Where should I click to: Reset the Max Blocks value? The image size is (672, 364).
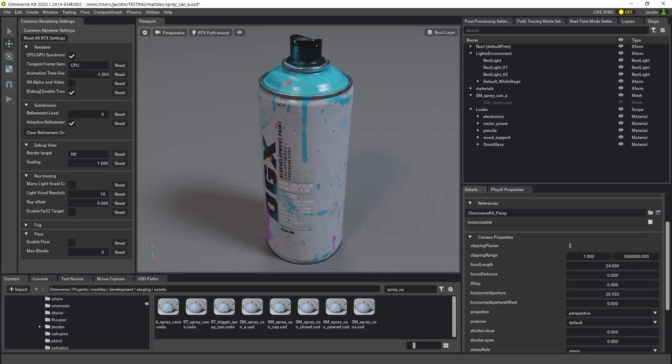pos(120,252)
